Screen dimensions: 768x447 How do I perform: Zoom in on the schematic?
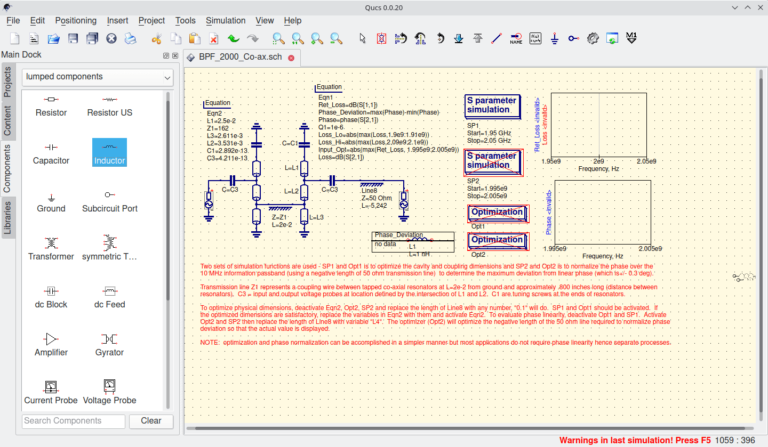(317, 38)
